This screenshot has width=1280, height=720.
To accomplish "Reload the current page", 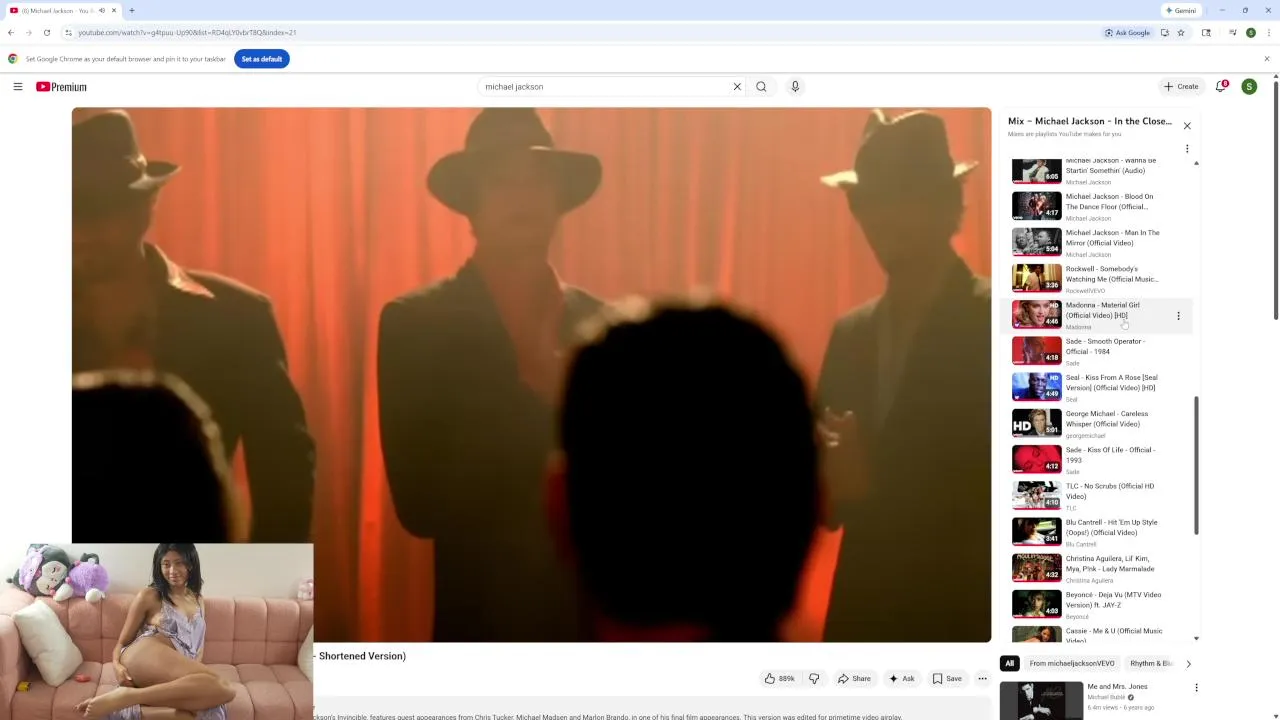I will (46, 33).
